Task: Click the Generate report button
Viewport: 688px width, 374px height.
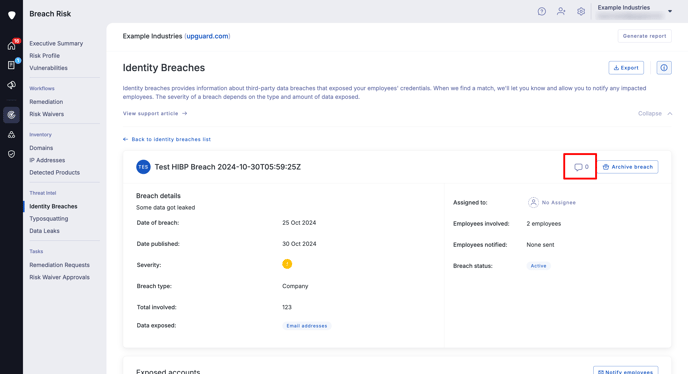Action: [x=645, y=36]
